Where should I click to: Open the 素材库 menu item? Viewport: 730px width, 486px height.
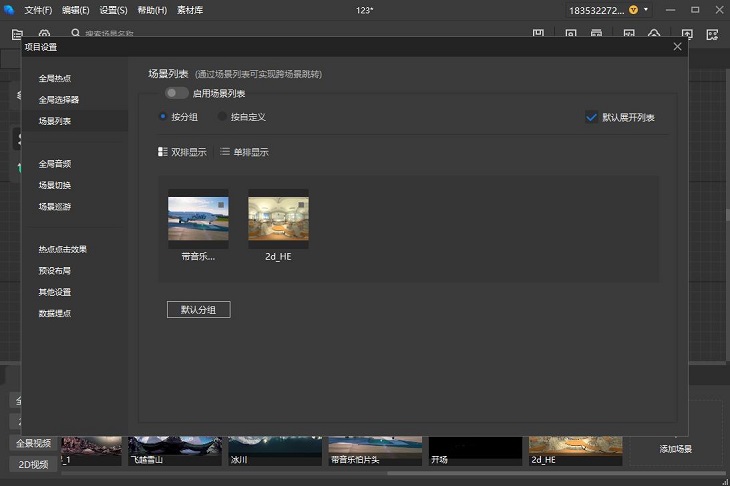190,10
